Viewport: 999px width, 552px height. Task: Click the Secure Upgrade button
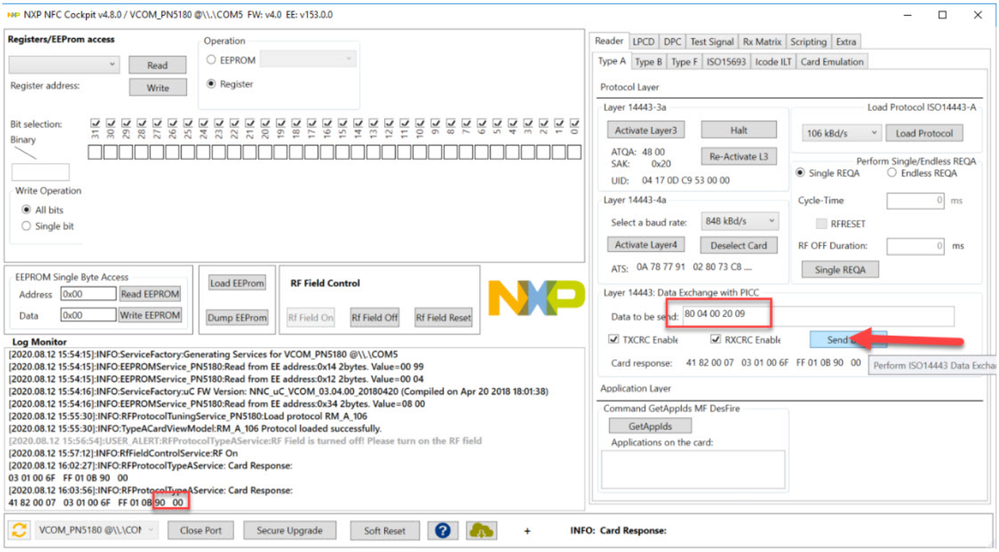pos(289,530)
